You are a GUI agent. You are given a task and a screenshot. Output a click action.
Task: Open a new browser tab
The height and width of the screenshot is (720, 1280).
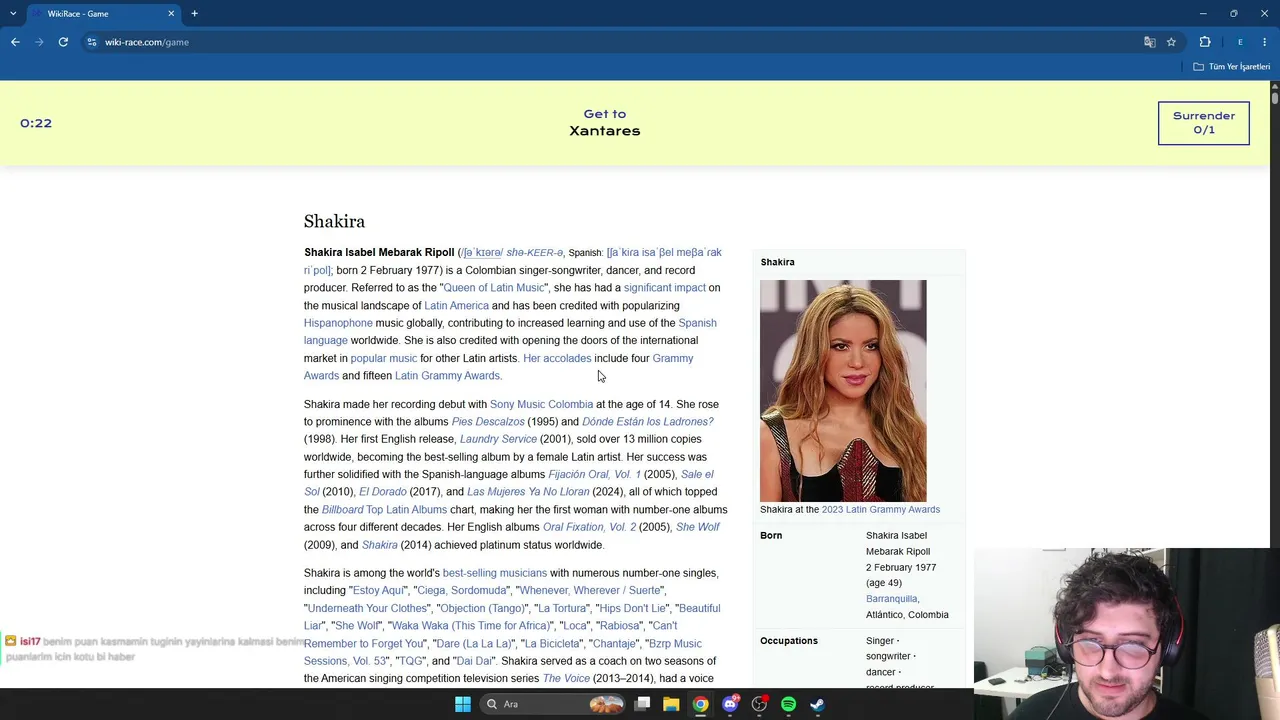pos(194,14)
